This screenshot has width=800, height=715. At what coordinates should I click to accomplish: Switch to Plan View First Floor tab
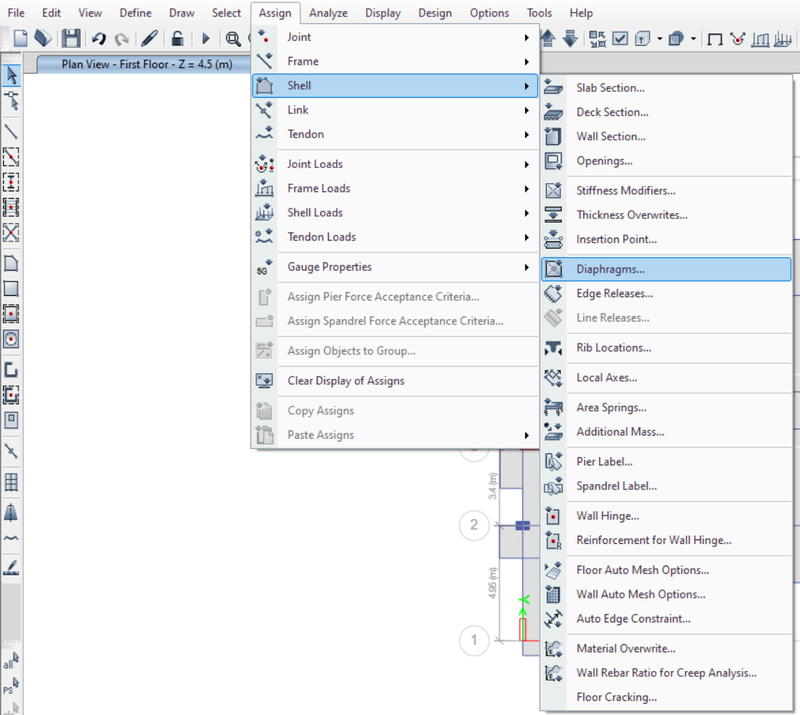pyautogui.click(x=146, y=64)
